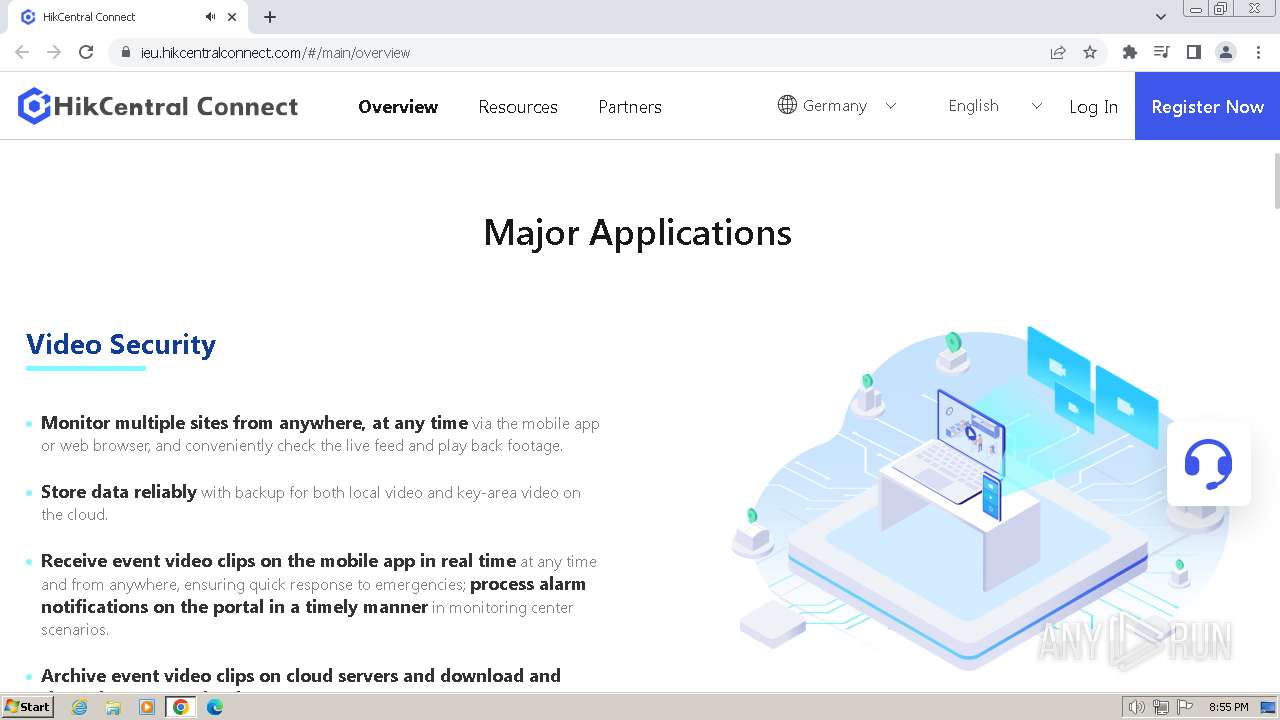Open Chrome extensions puzzle icon
Viewport: 1280px width, 720px height.
1130,52
